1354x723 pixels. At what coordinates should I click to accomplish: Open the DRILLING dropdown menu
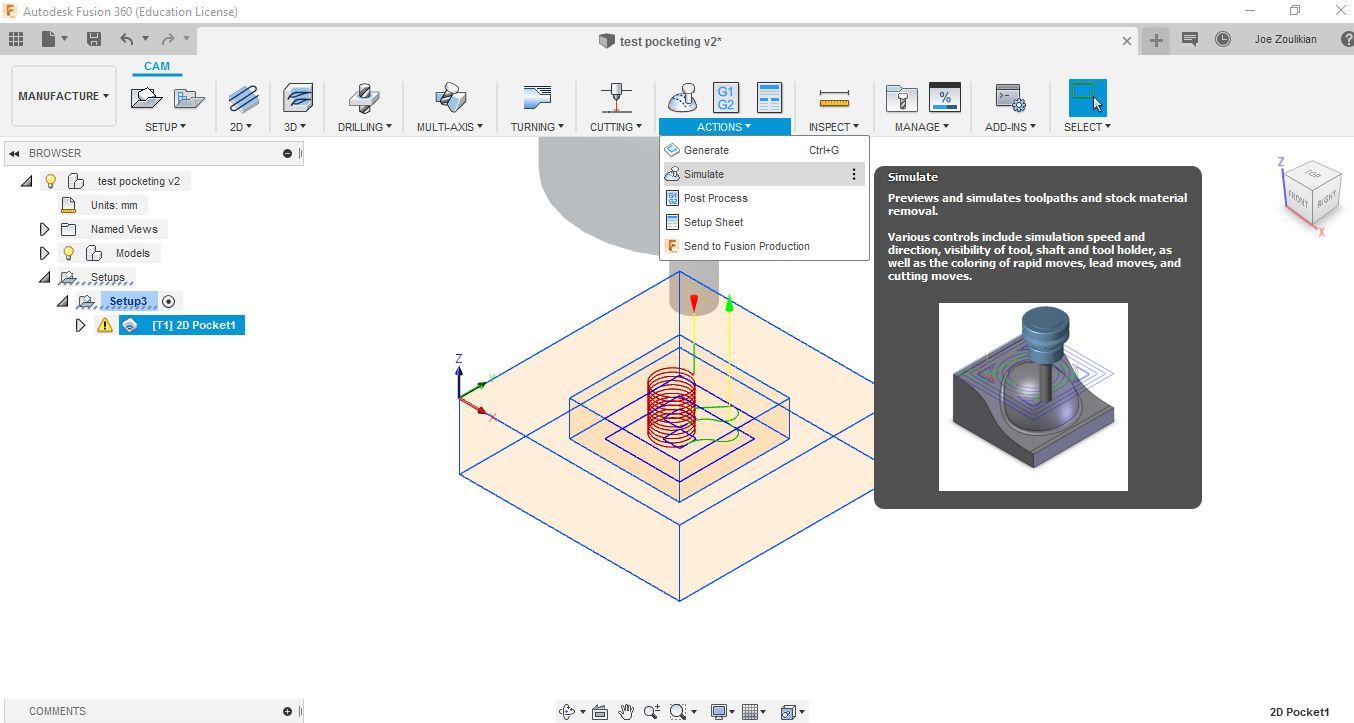coord(364,127)
